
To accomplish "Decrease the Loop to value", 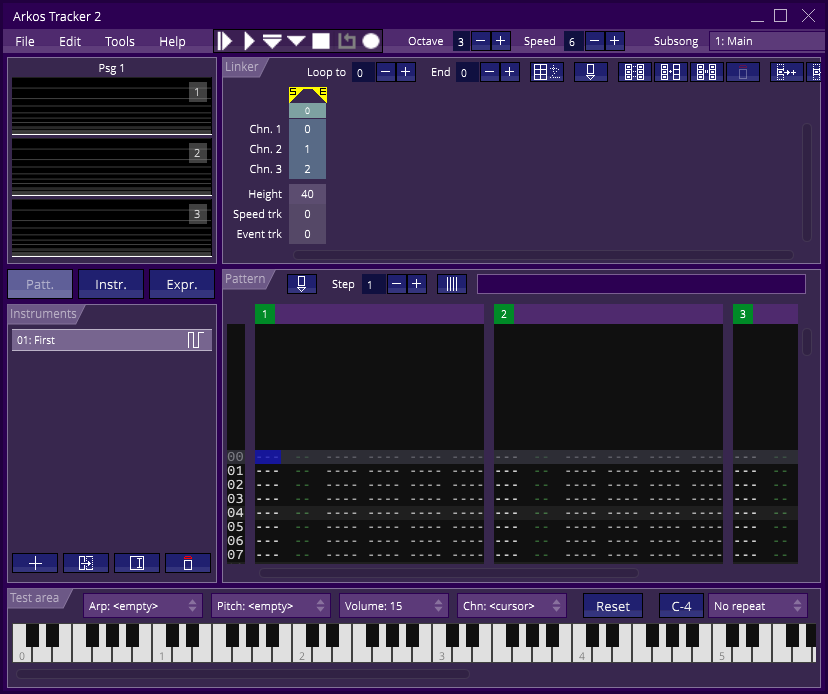I will pos(385,72).
